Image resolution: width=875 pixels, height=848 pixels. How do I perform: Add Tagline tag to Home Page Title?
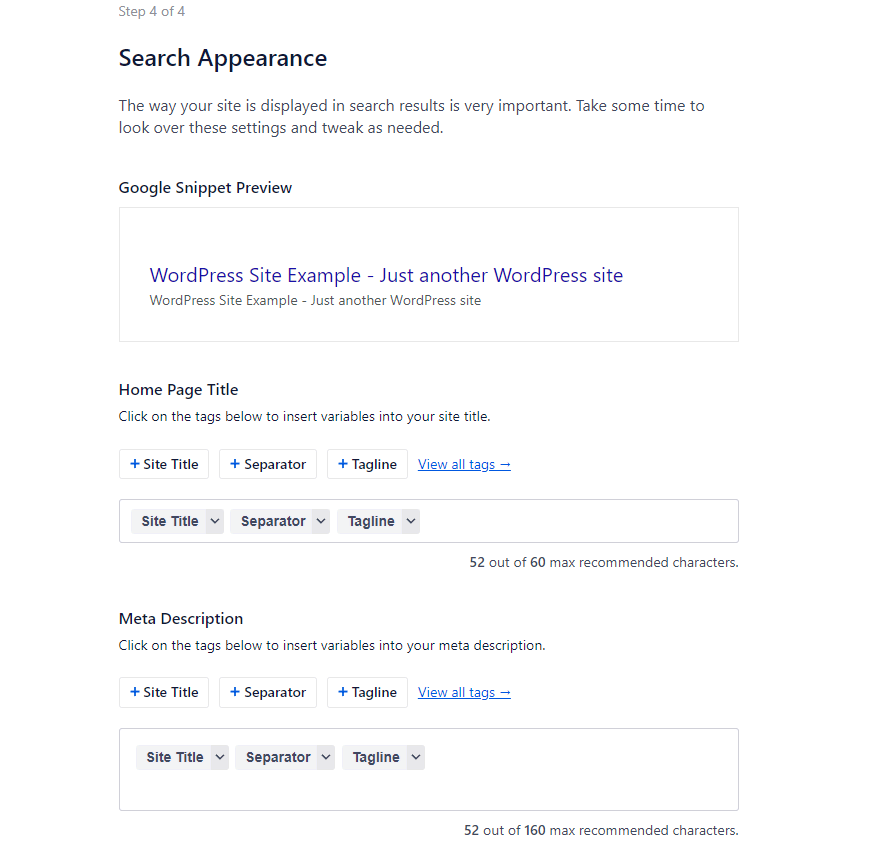coord(367,464)
